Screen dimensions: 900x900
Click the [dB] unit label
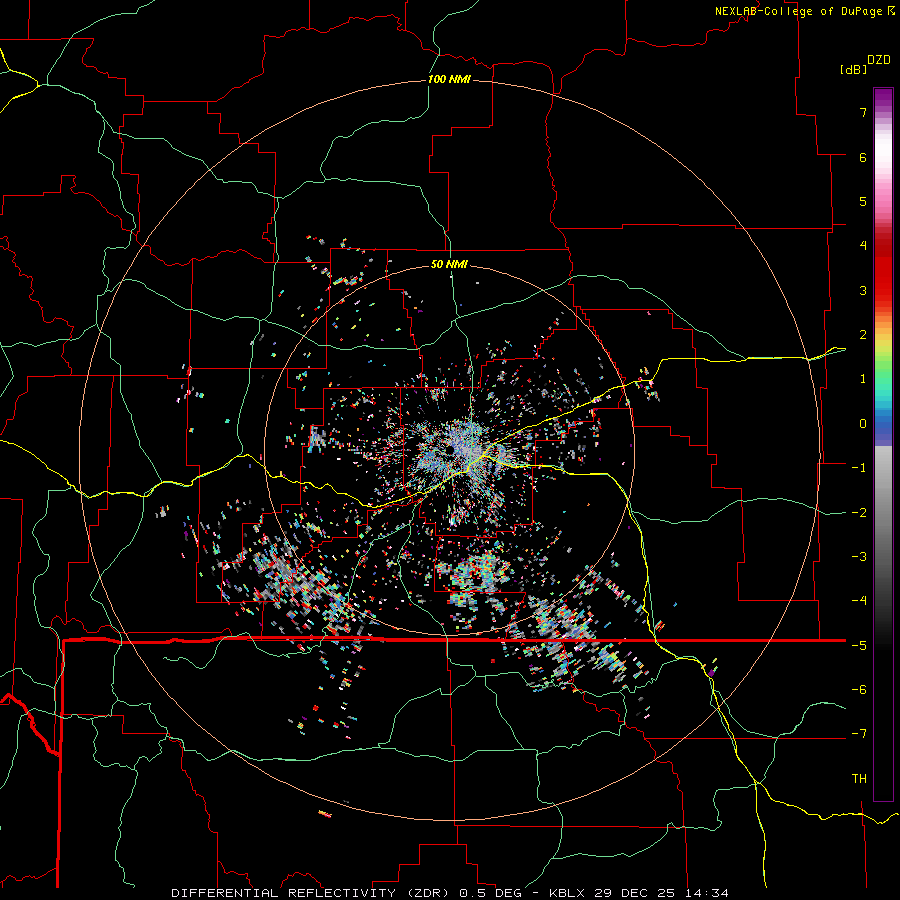(853, 70)
